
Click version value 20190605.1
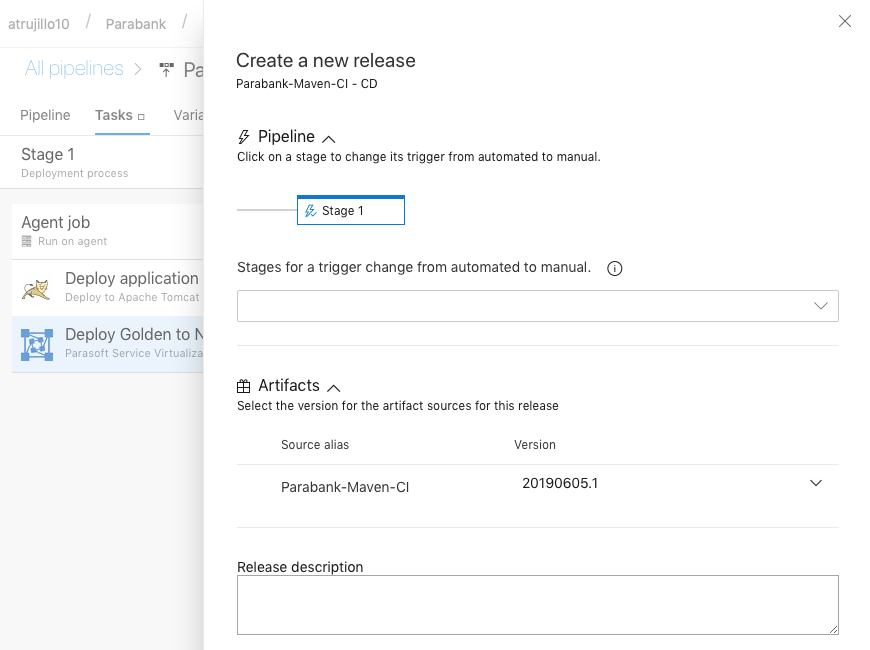click(560, 483)
